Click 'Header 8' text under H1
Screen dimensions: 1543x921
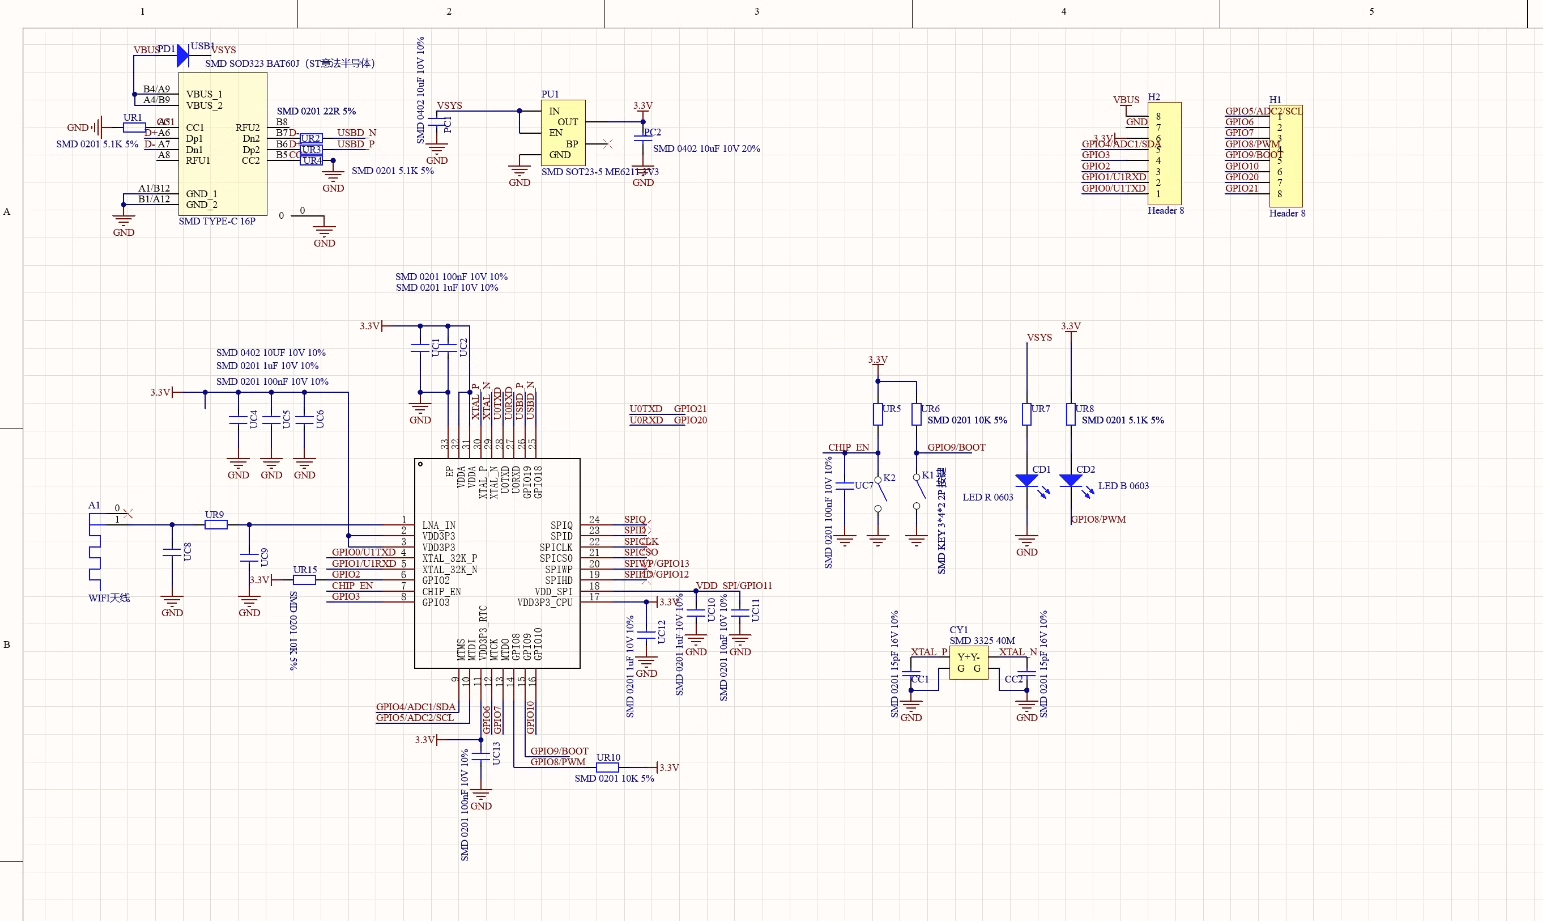click(x=1287, y=213)
